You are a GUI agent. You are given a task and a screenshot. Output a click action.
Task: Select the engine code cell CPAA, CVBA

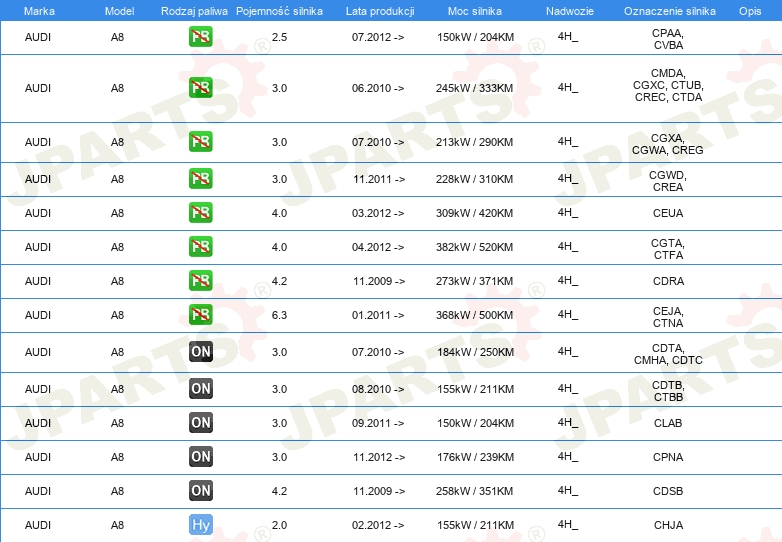(x=668, y=39)
